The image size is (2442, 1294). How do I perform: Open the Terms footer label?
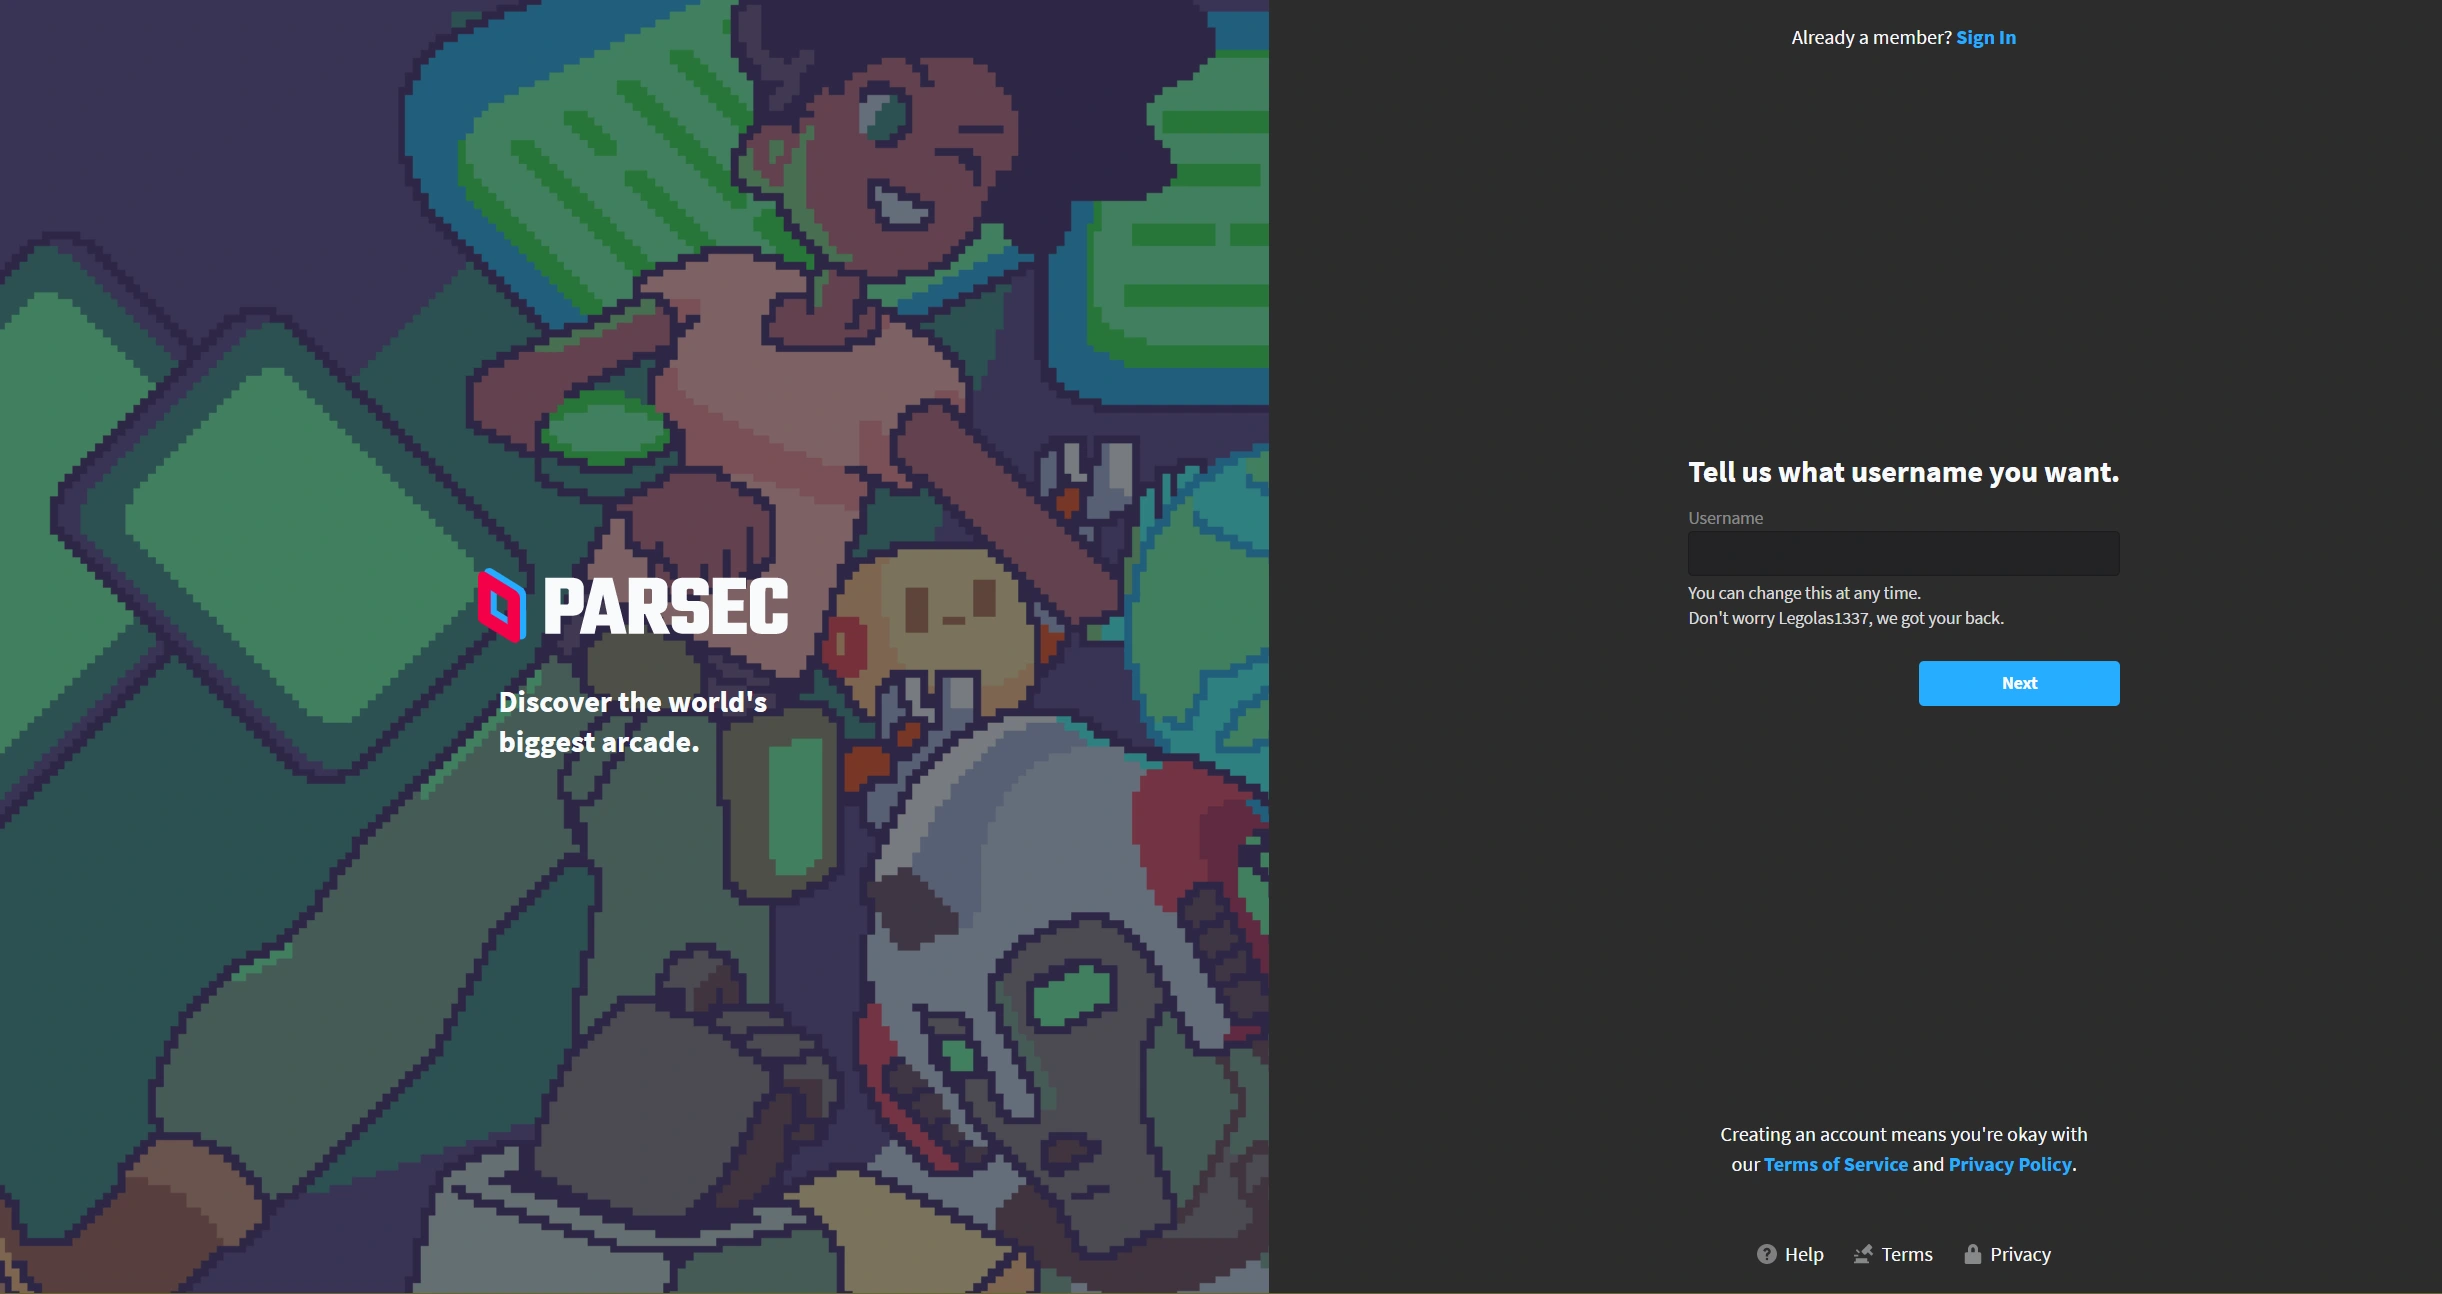[1906, 1254]
